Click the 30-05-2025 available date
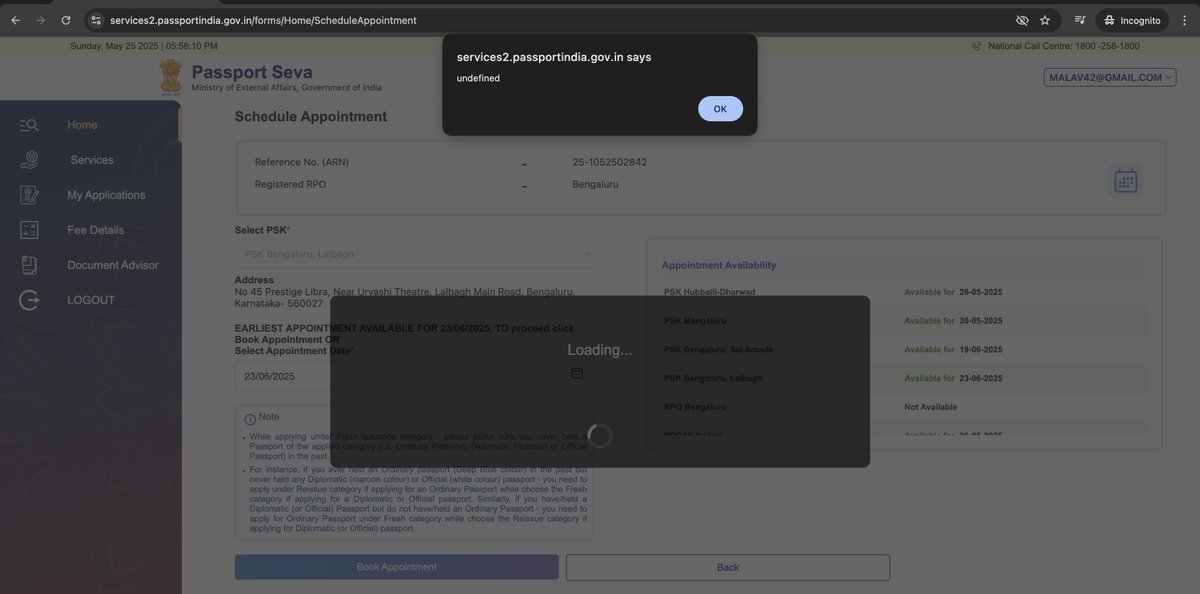 pos(981,321)
